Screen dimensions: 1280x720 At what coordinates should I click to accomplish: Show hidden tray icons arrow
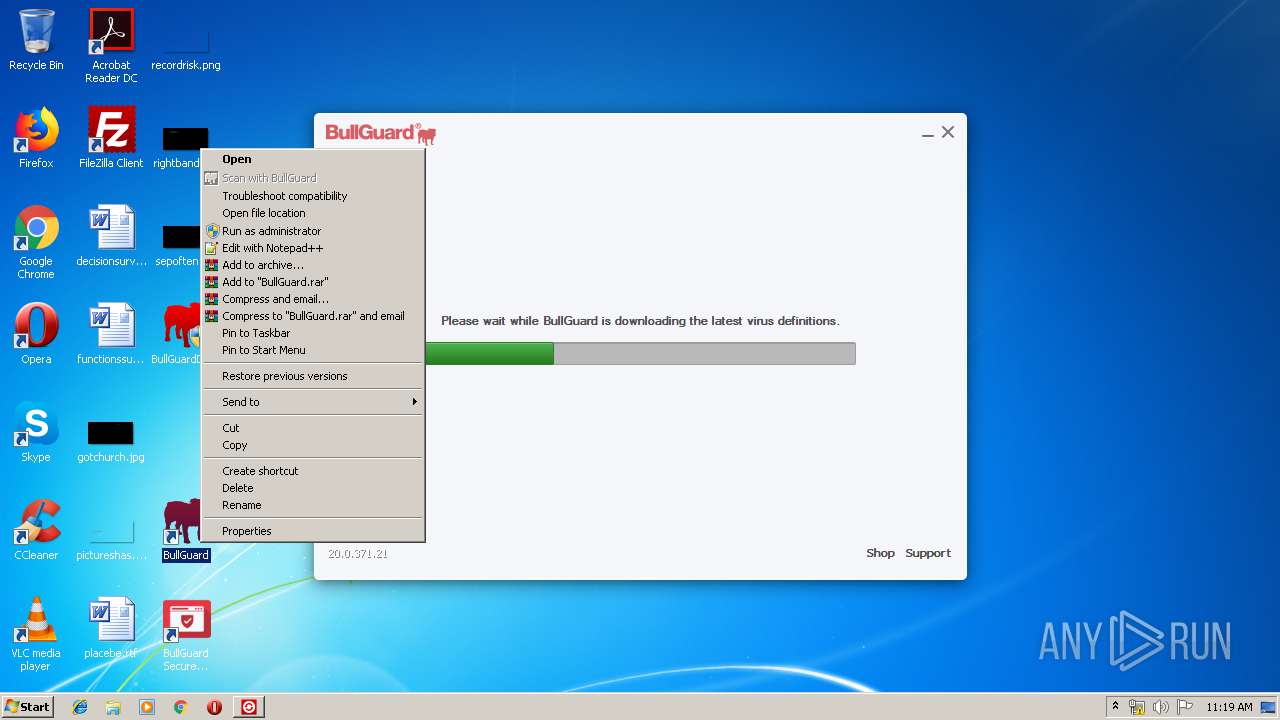click(1115, 707)
